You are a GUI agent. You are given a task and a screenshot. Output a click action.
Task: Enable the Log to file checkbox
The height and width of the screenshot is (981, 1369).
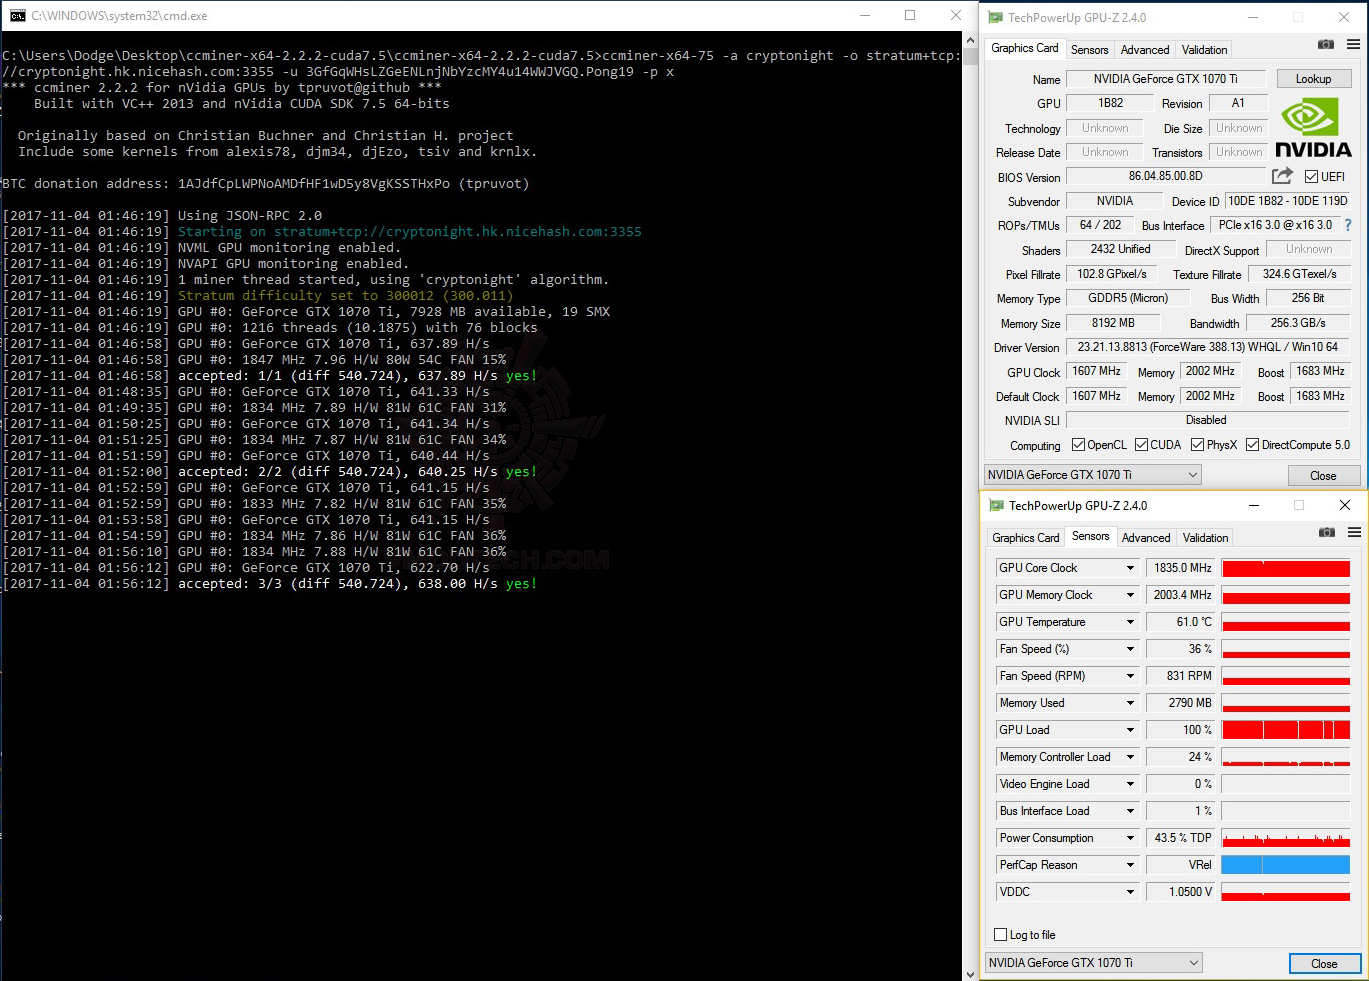[x=1000, y=935]
